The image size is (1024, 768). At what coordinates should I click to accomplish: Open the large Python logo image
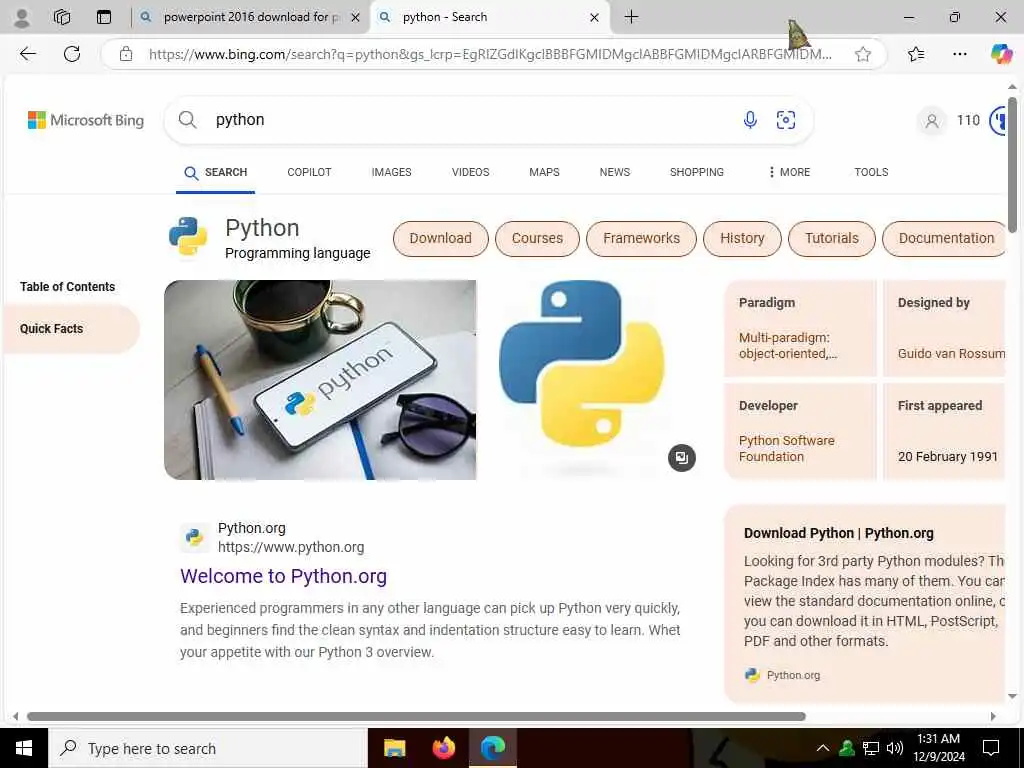pos(581,364)
